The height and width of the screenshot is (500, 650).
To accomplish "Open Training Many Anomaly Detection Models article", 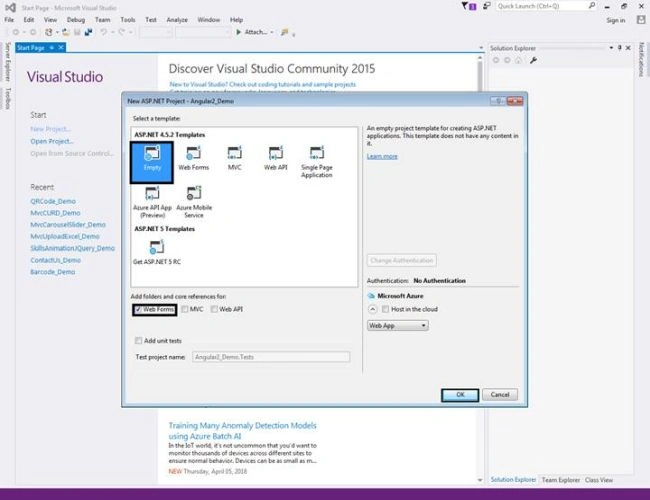I will [242, 431].
